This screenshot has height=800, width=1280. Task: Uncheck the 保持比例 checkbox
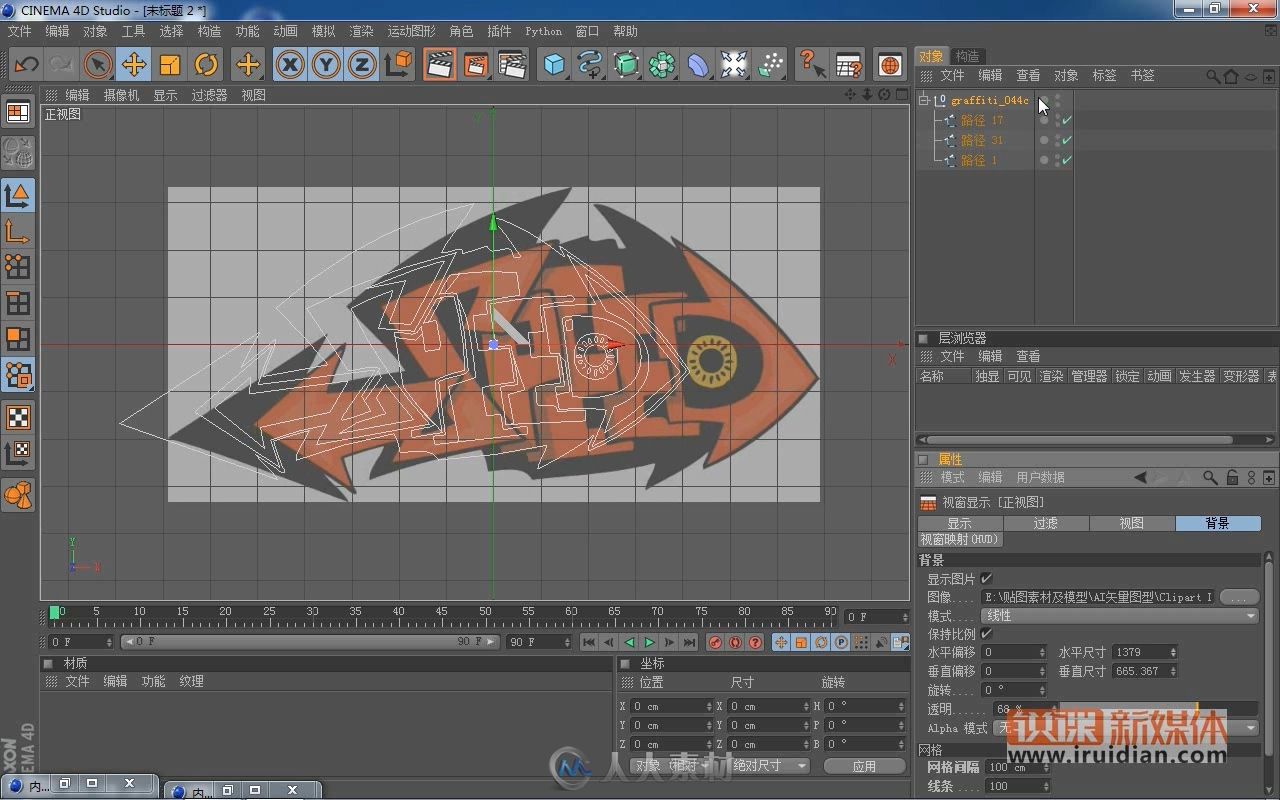point(987,633)
